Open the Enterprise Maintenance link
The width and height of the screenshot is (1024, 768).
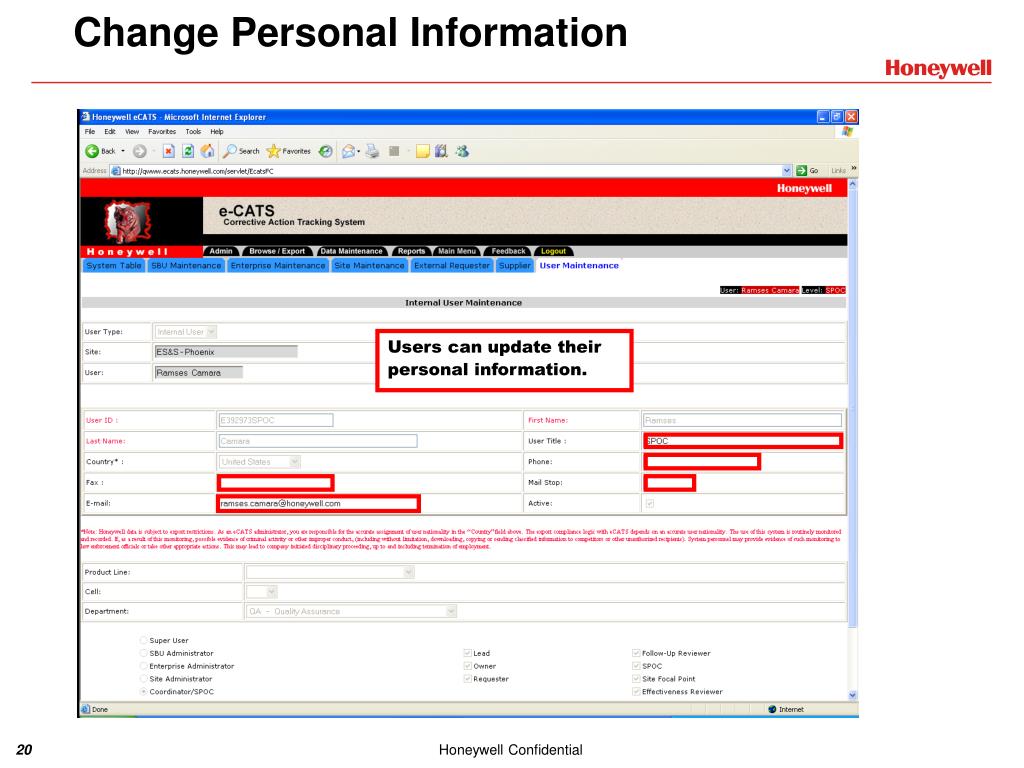(x=278, y=266)
